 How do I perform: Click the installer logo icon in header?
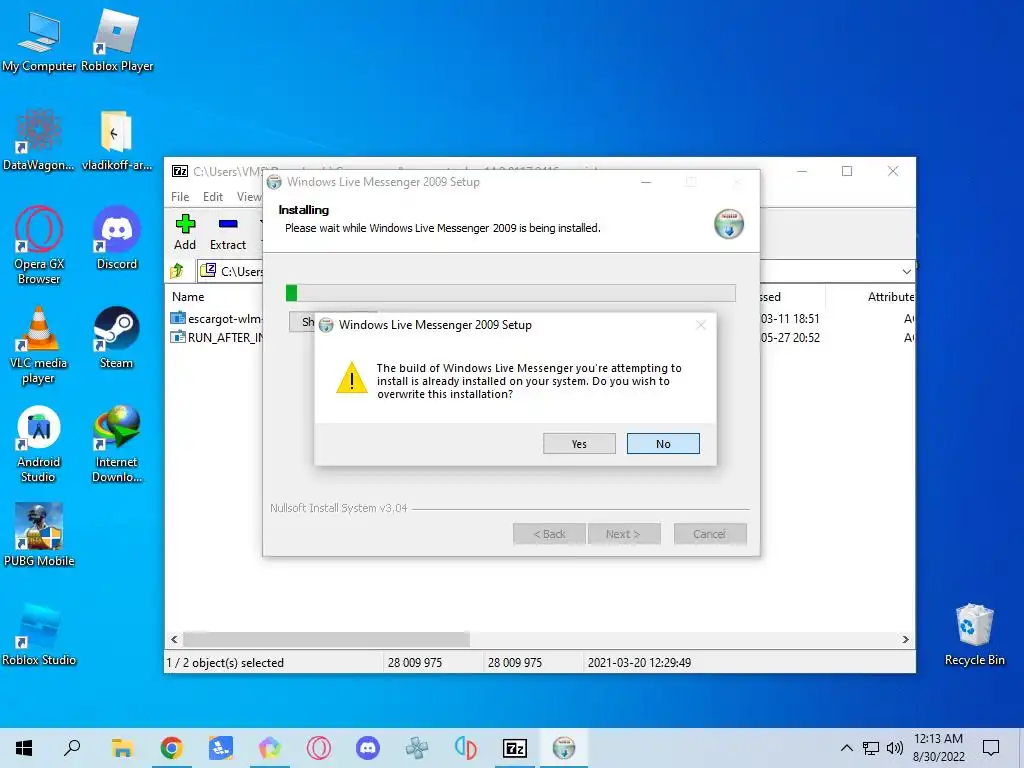click(729, 224)
